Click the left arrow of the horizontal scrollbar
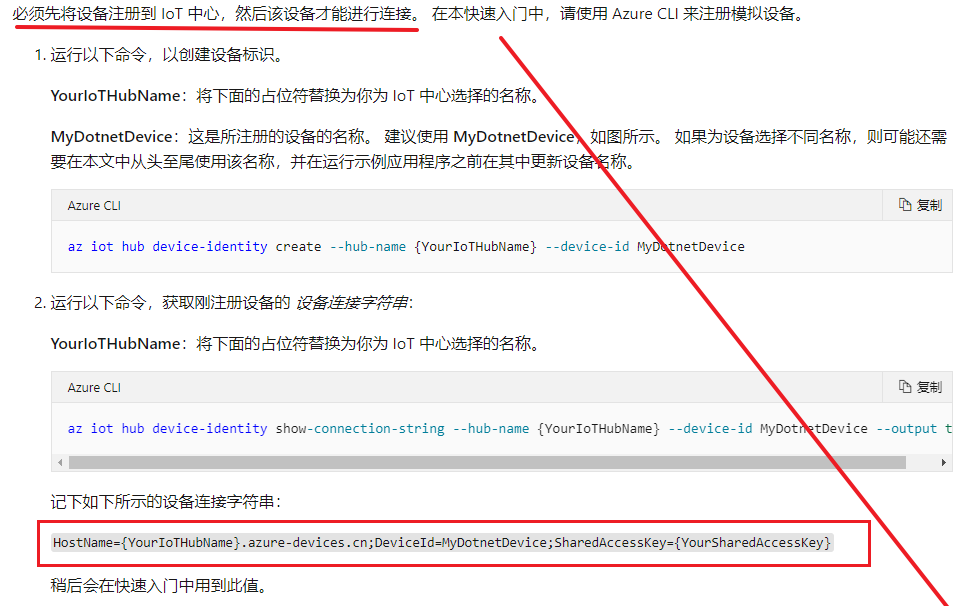 click(61, 463)
